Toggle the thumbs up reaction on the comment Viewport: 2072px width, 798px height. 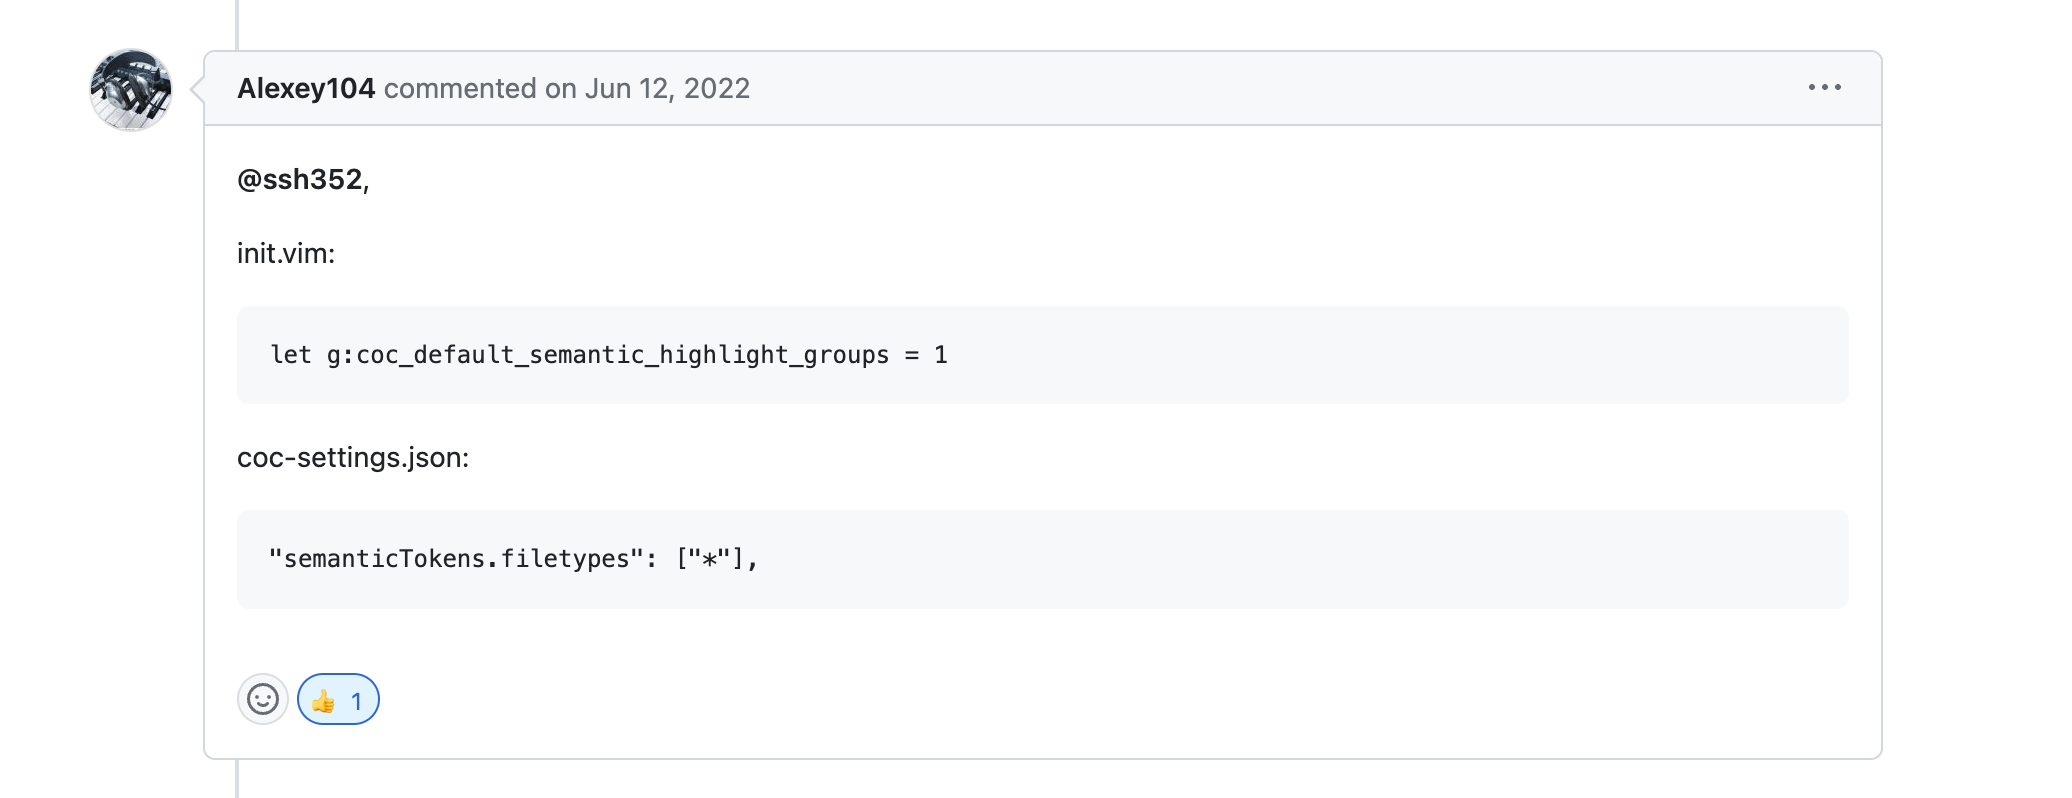[x=338, y=700]
